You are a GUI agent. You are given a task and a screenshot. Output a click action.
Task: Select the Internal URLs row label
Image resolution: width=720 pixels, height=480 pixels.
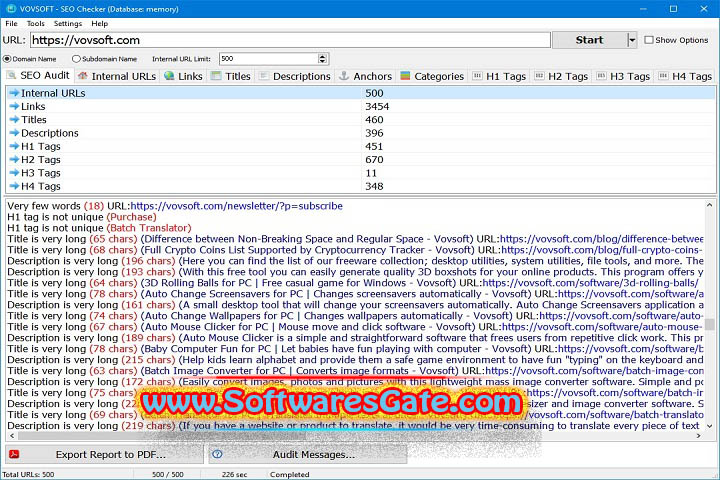point(53,93)
